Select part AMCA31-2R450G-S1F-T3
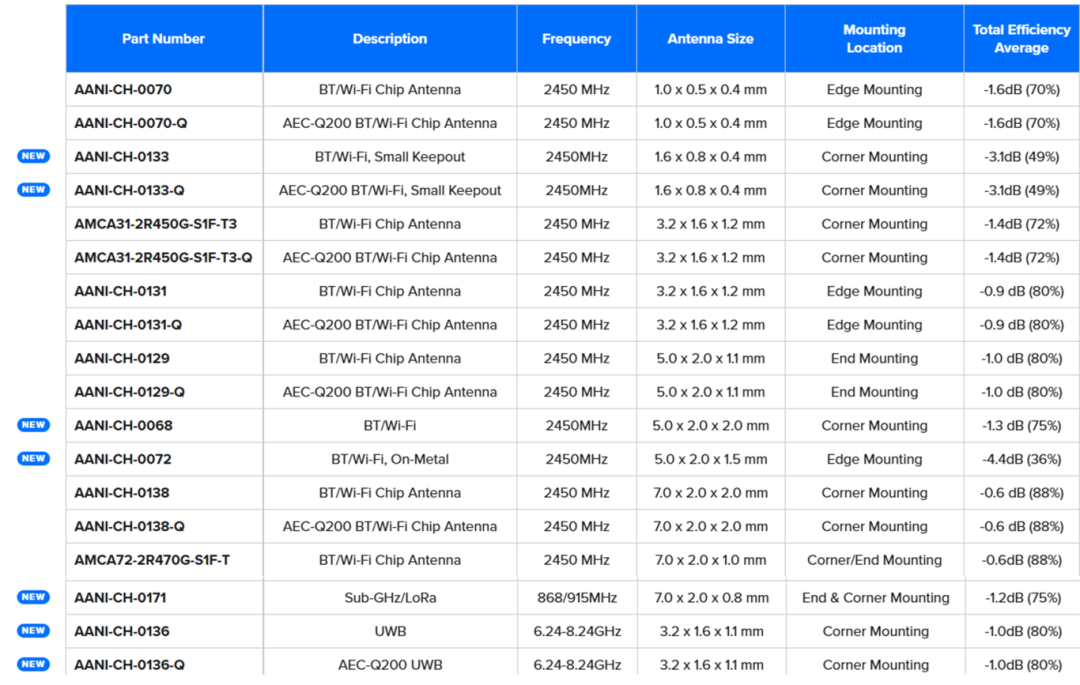The width and height of the screenshot is (1080, 685). pyautogui.click(x=155, y=224)
